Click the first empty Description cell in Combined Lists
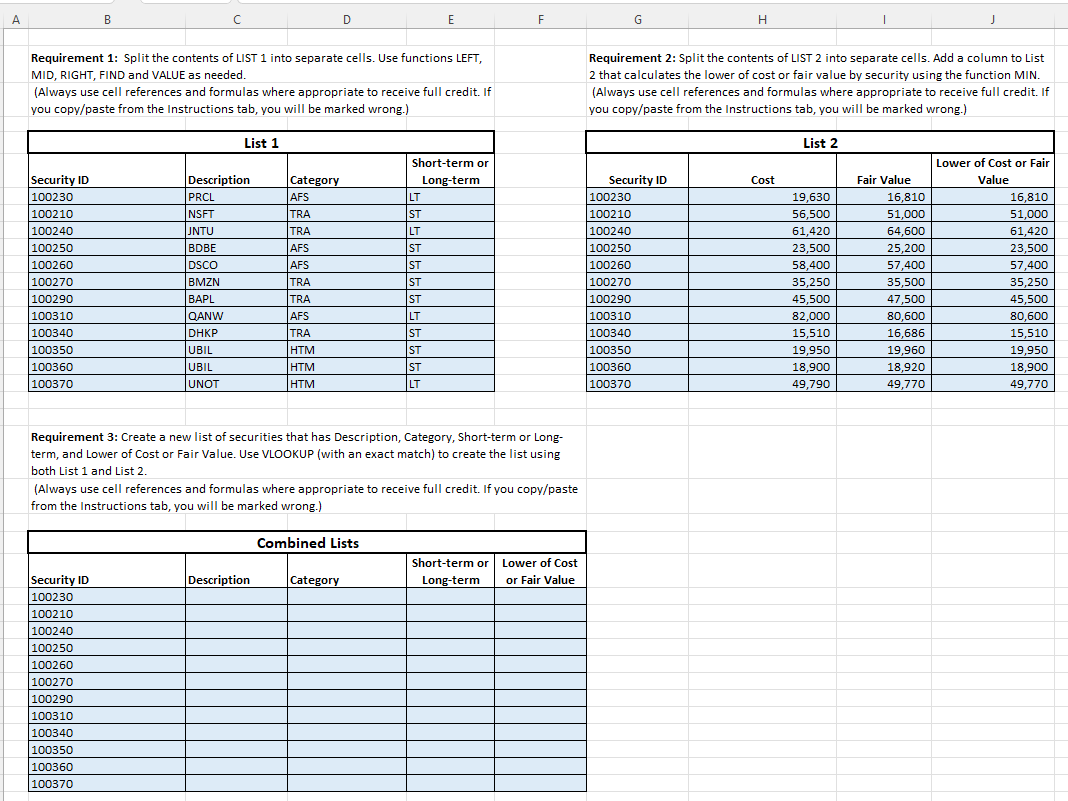This screenshot has width=1068, height=801. [x=235, y=597]
